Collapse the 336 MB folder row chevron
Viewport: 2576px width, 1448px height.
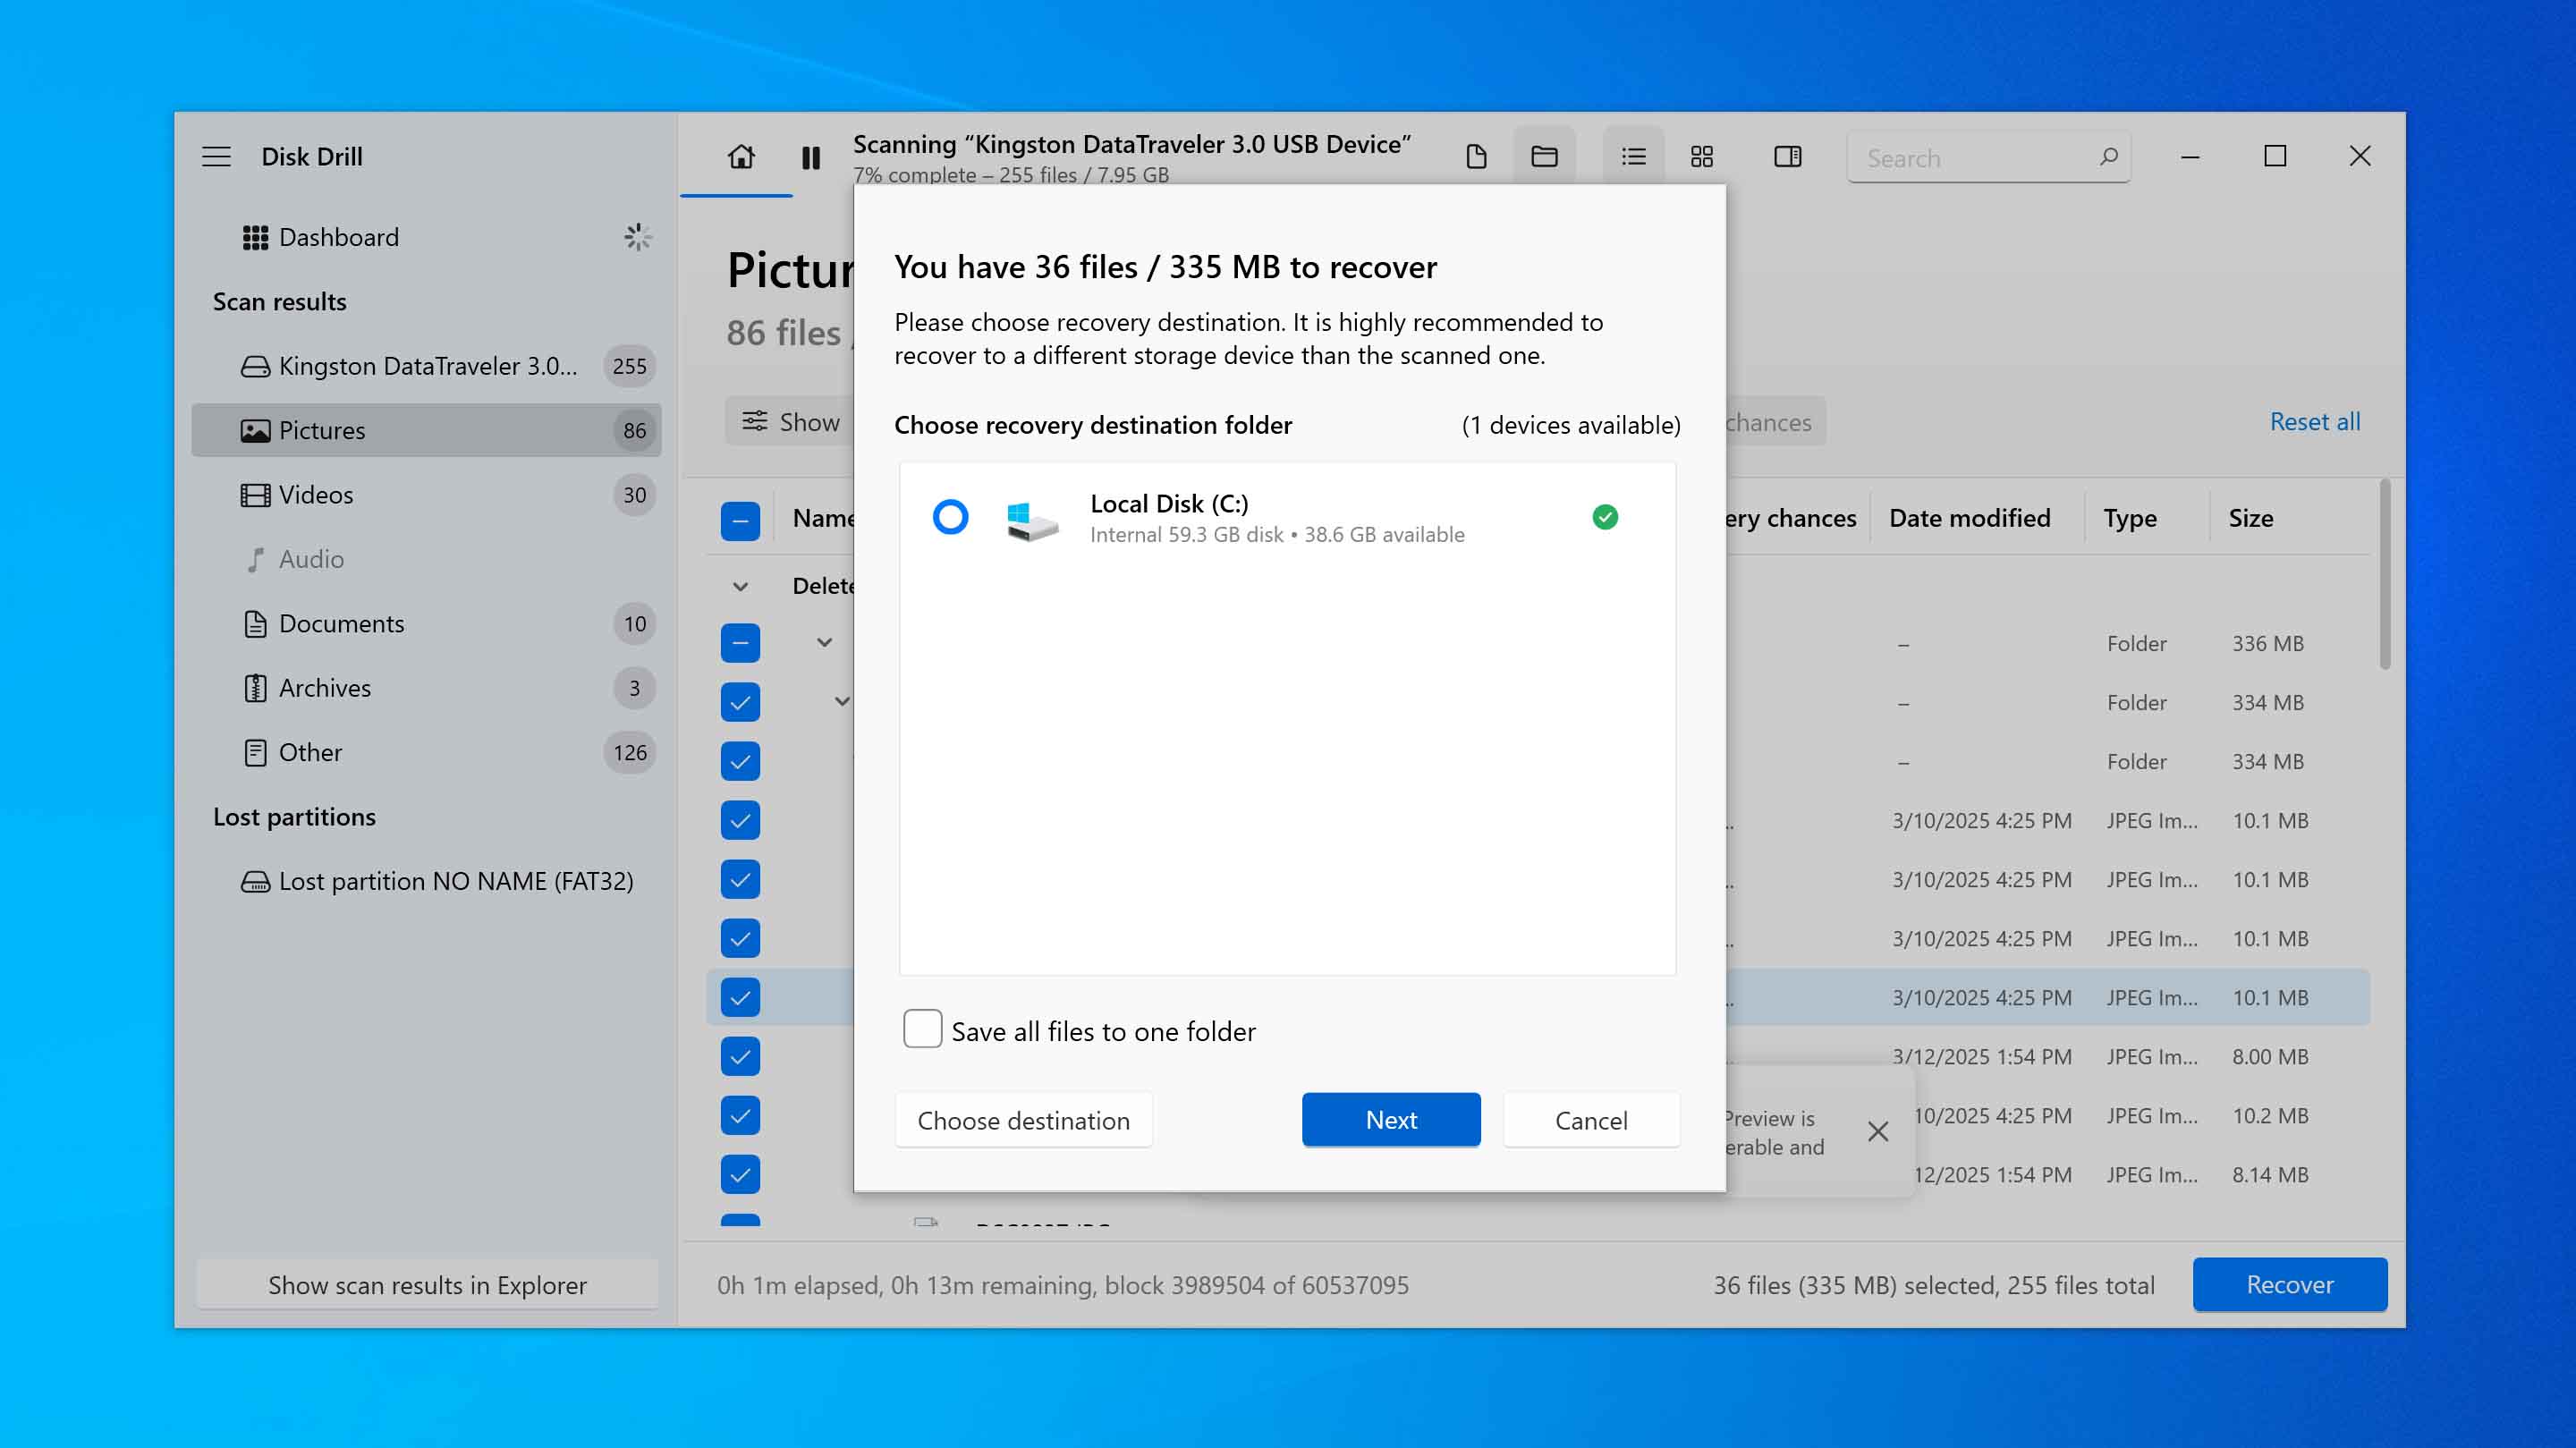[x=824, y=643]
